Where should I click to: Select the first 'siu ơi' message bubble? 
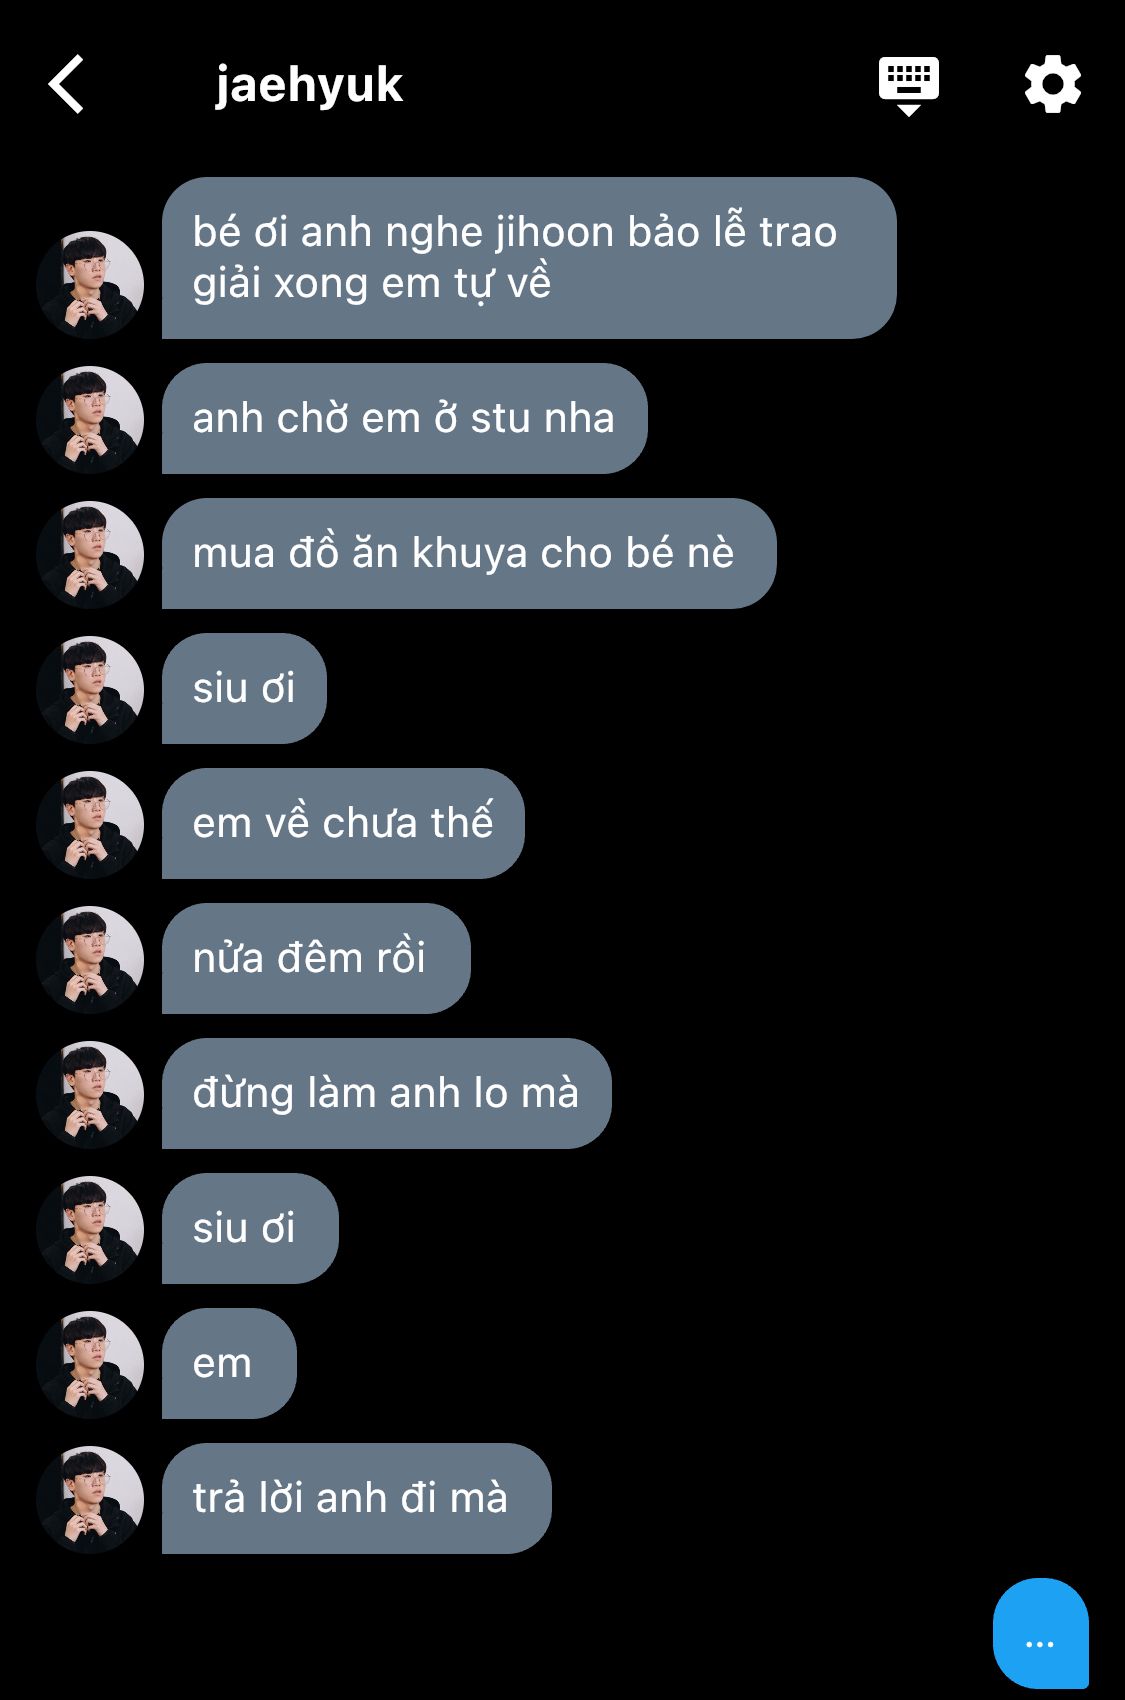244,688
